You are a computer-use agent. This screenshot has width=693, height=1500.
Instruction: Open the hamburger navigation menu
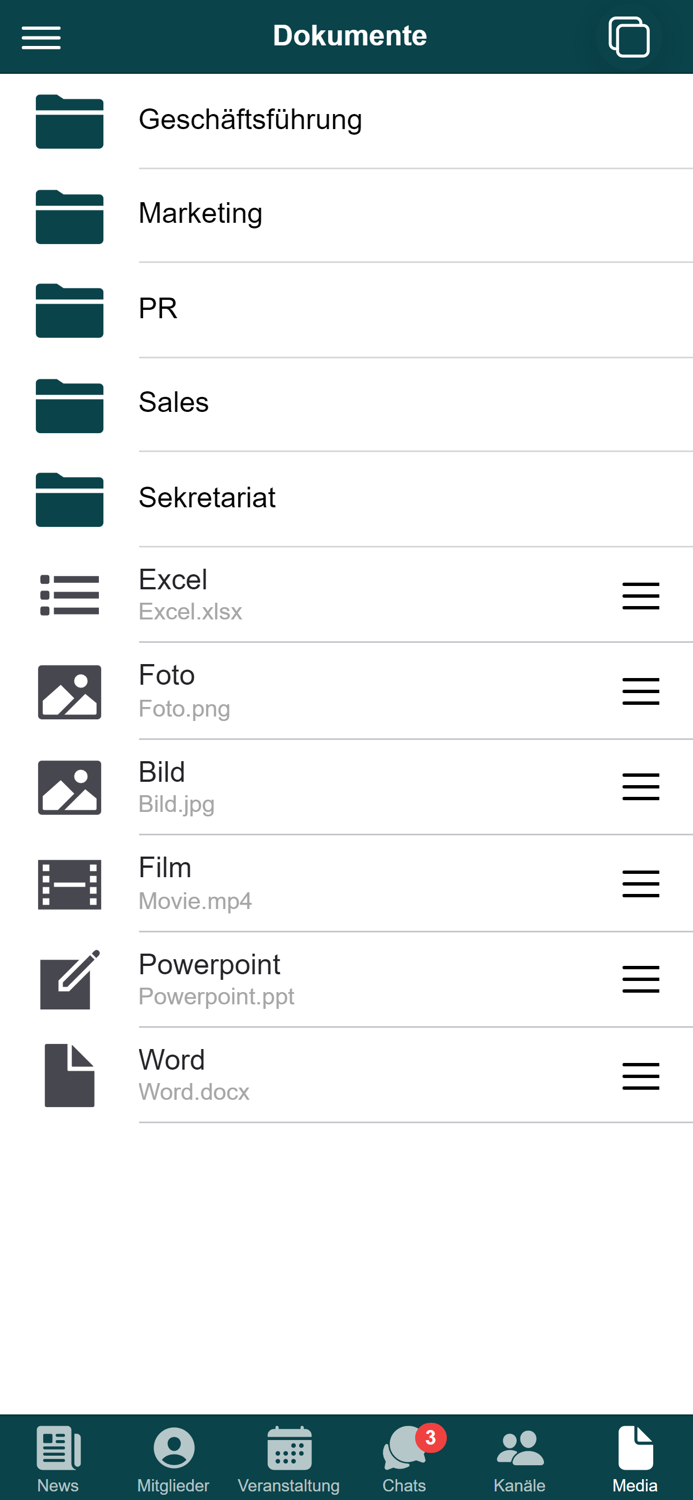coord(40,37)
